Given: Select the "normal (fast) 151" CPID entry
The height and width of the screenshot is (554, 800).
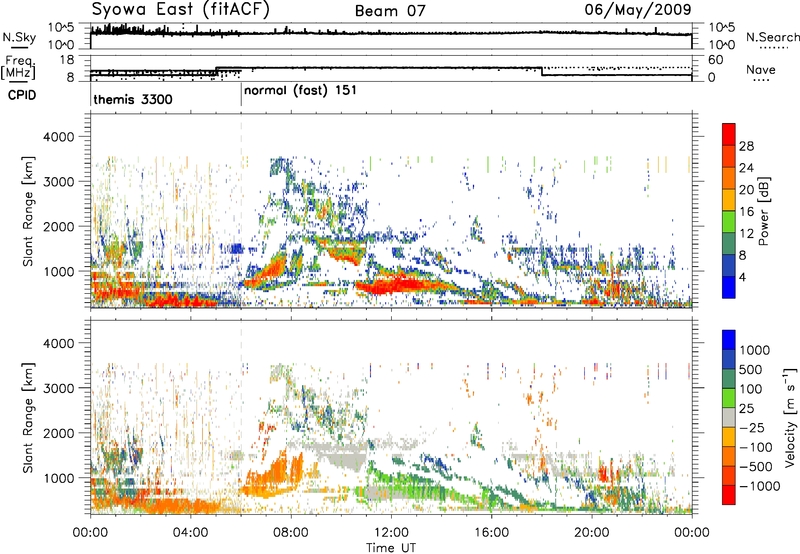Looking at the screenshot, I should pos(300,91).
